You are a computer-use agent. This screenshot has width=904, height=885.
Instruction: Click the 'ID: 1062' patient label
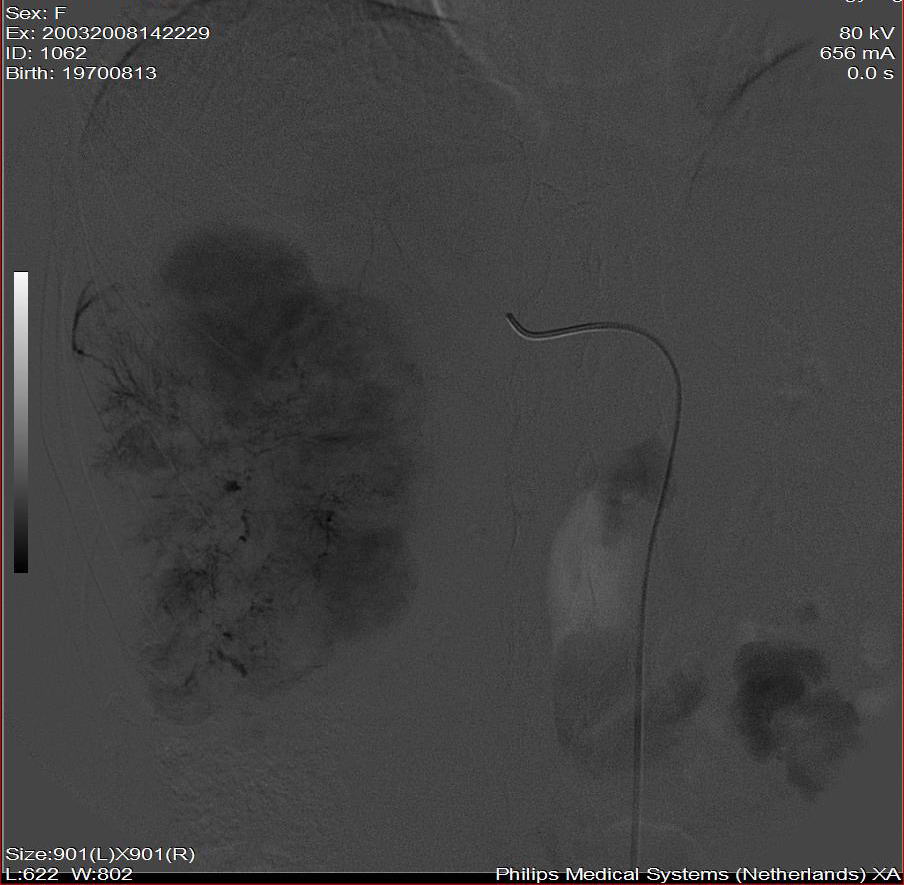[x=46, y=53]
